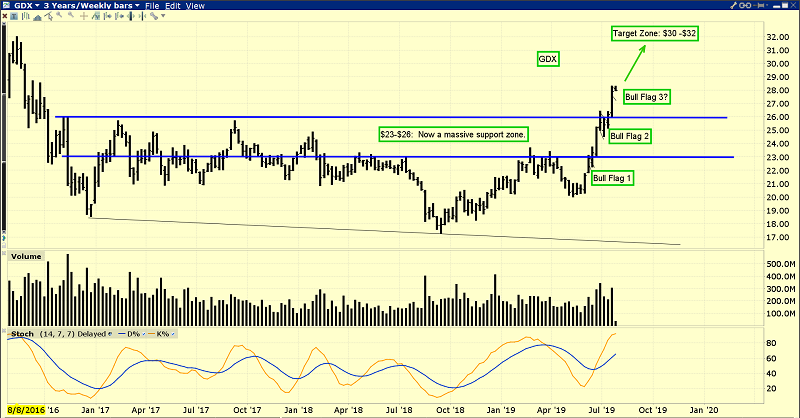
Task: Activate the crosshair cursor tool
Action: [84, 16]
